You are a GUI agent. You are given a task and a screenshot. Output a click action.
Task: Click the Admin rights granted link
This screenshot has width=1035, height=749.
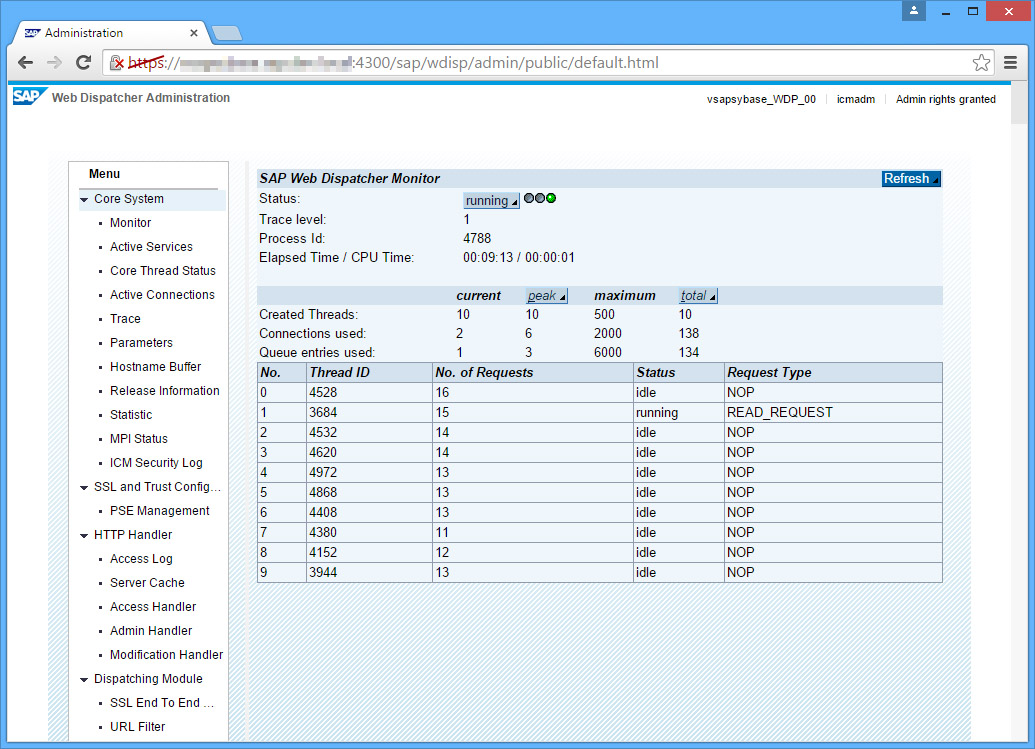[945, 99]
